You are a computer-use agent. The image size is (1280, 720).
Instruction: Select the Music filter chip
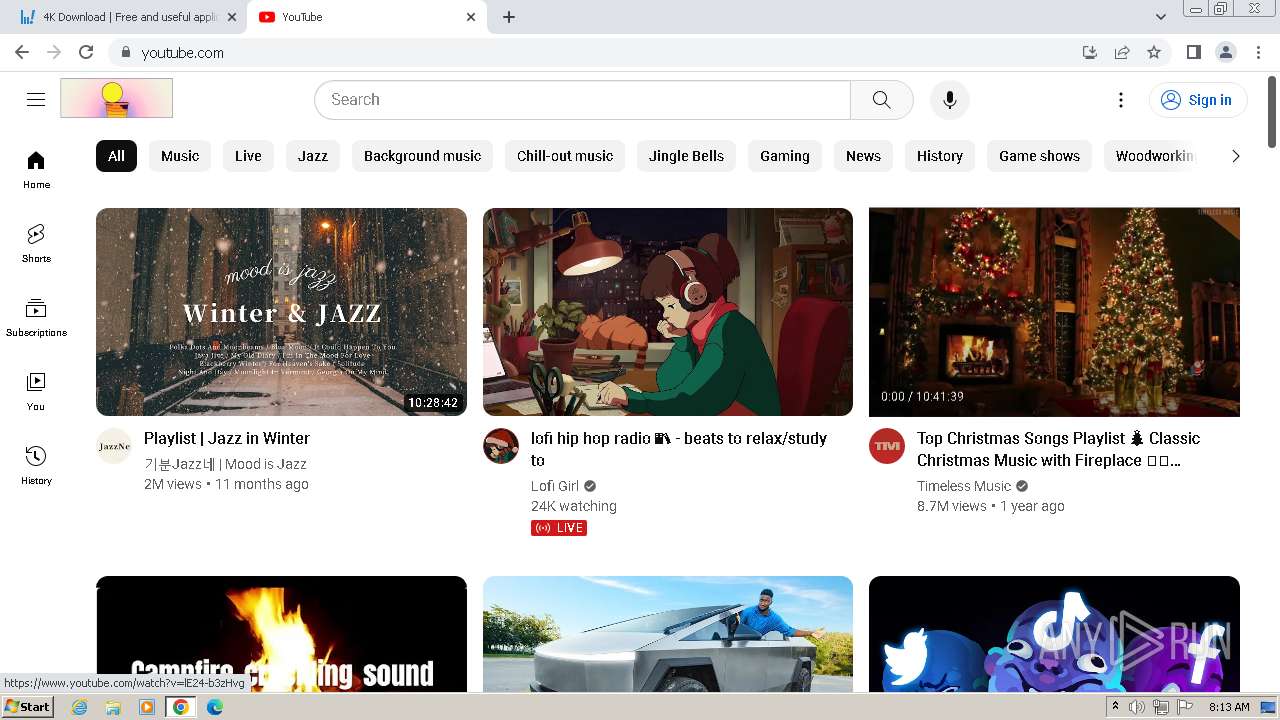[x=180, y=156]
